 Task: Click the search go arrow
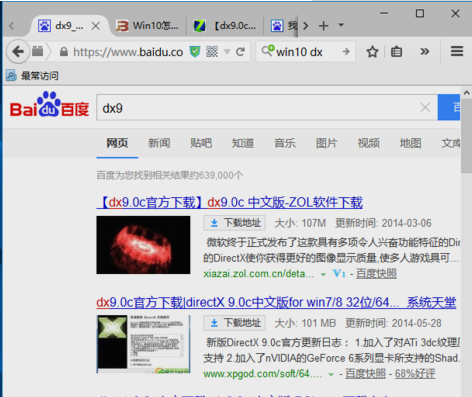[x=346, y=51]
